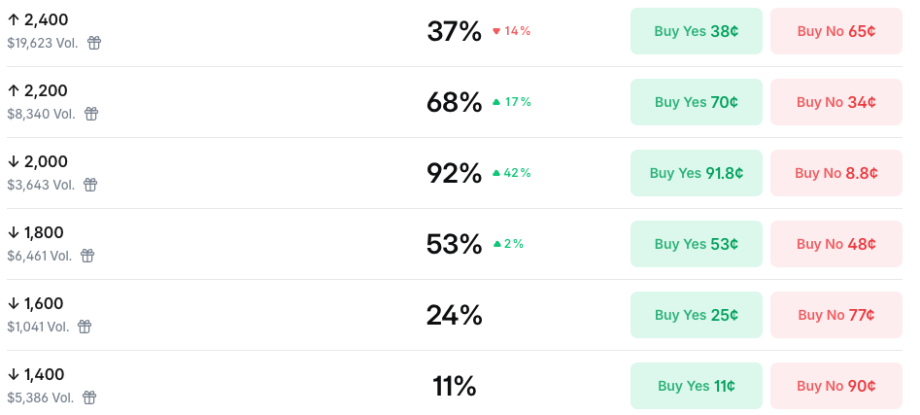Screen dimensions: 920x415
Task: Click gift icon in the ↓ 1,800 row
Action: 87,256
